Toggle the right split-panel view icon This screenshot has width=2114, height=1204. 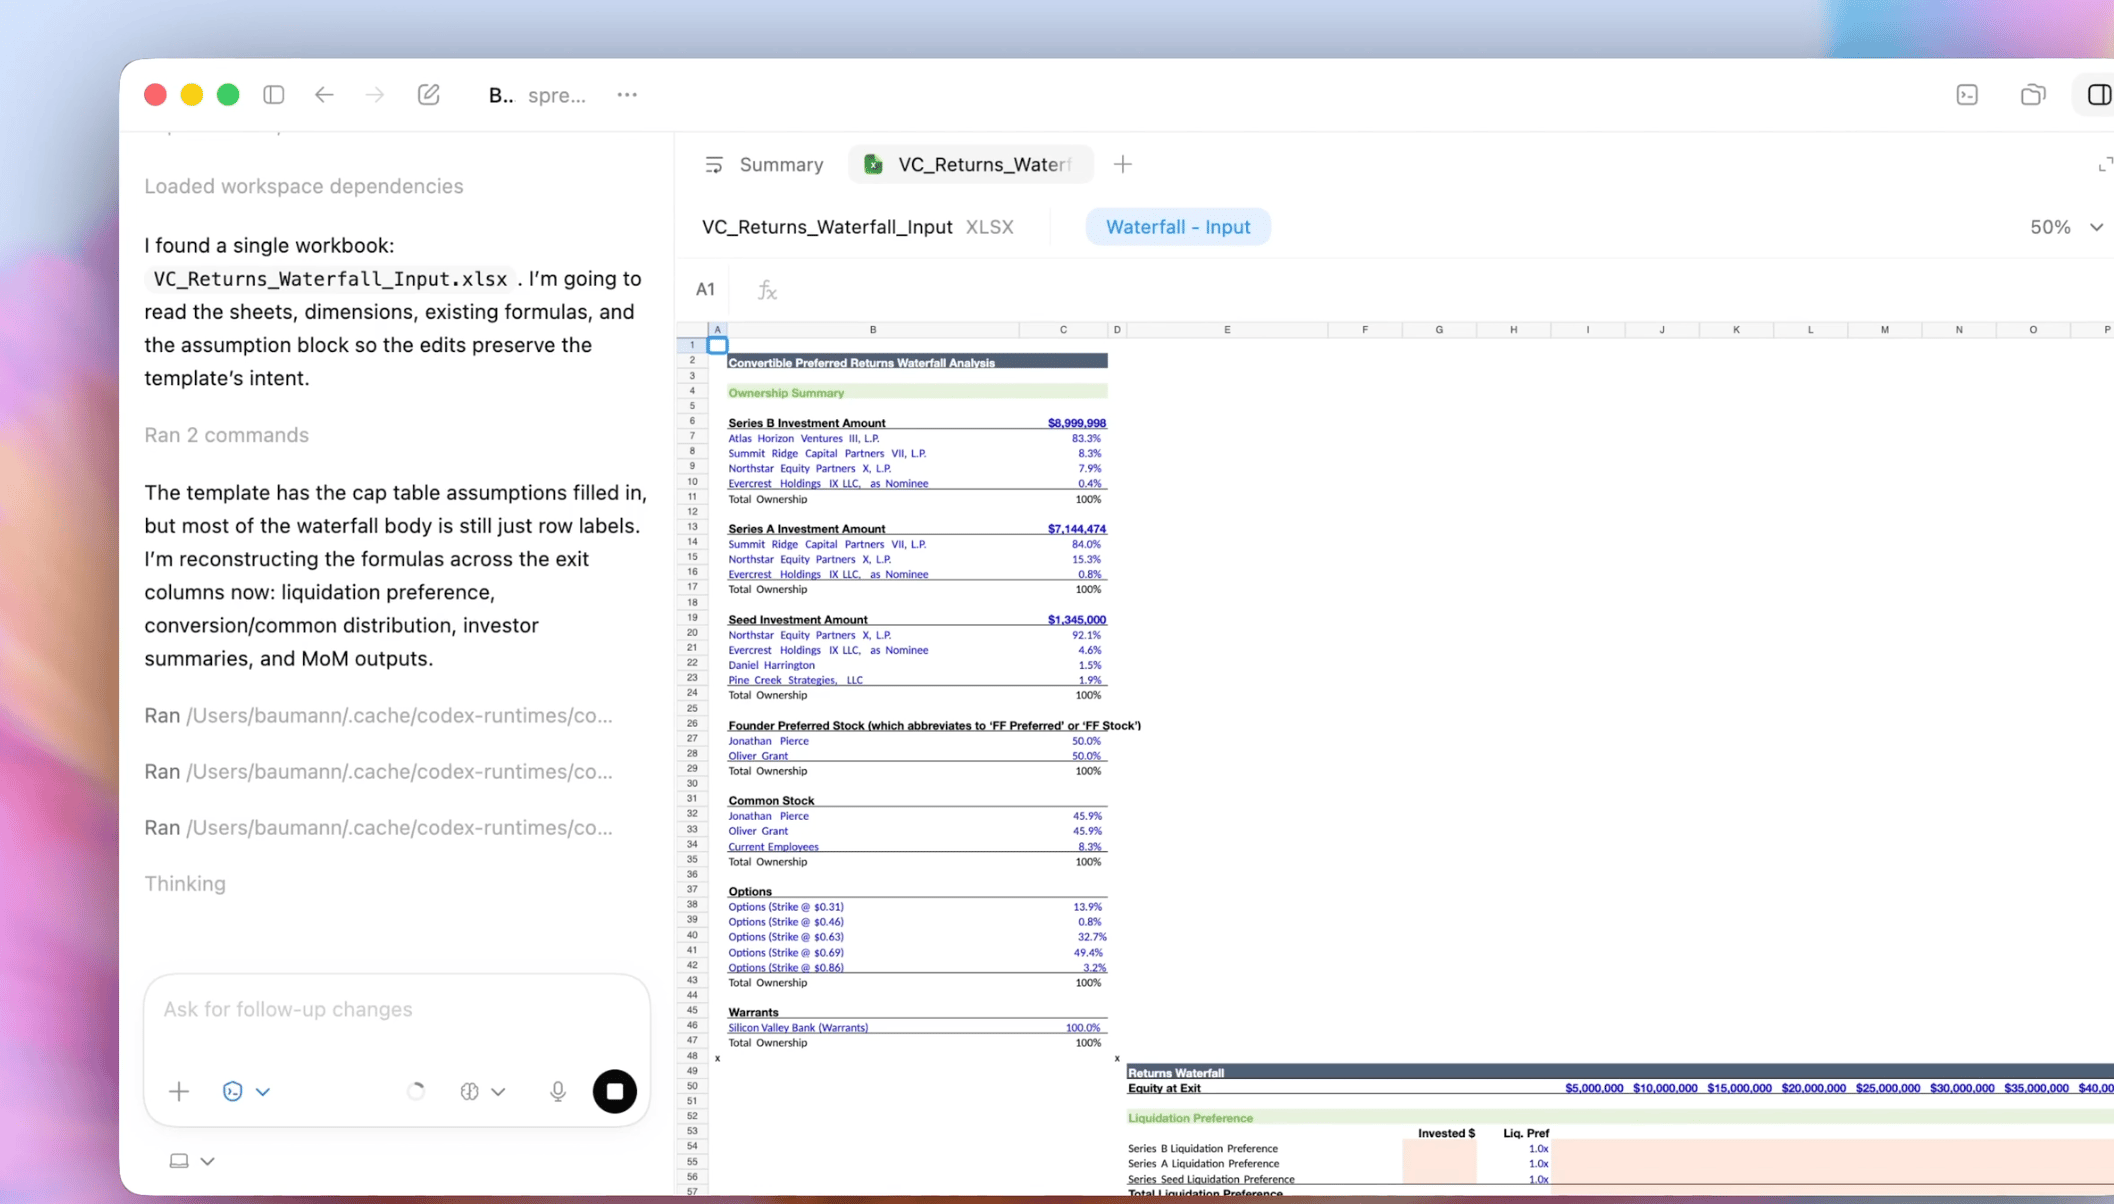(2098, 95)
